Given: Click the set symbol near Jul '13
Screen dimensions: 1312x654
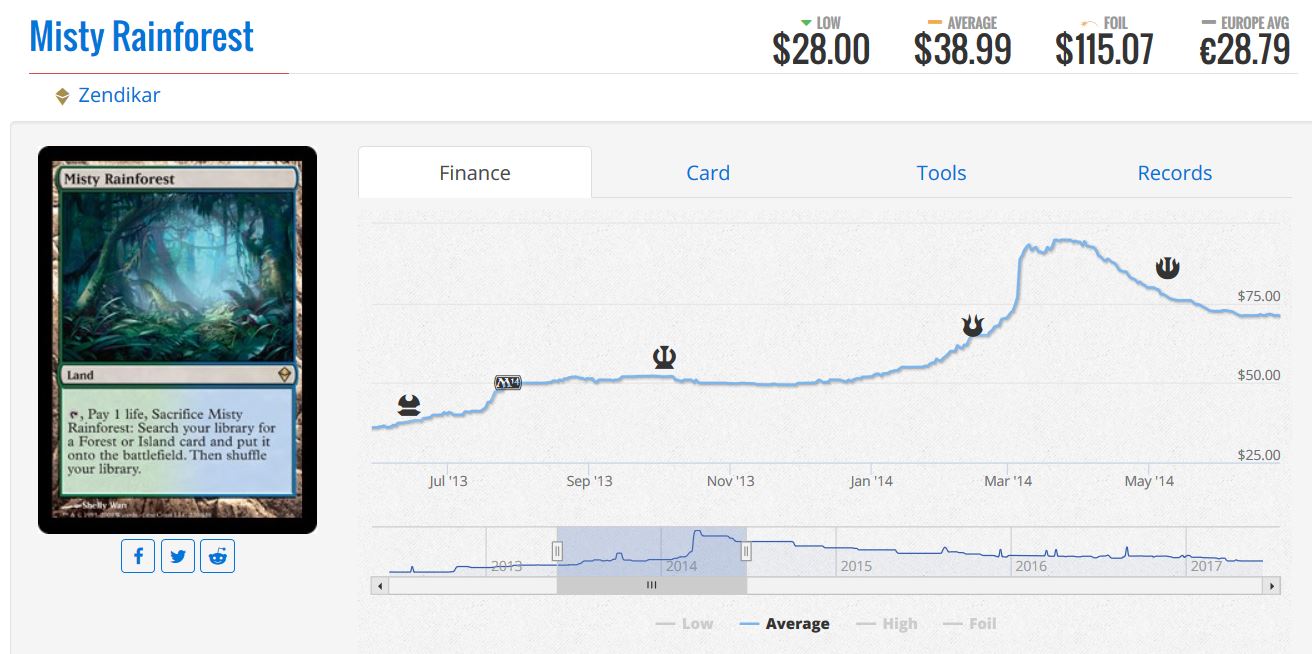Looking at the screenshot, I should point(409,405).
